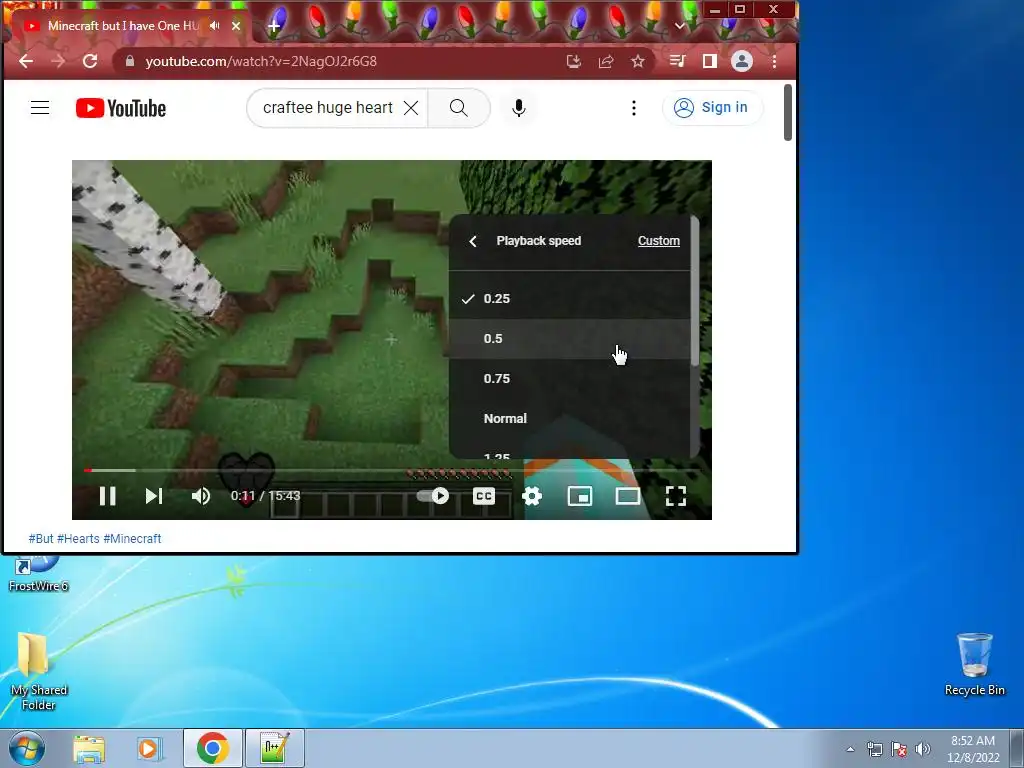
Task: Mute the tab via the speaker icon
Action: pyautogui.click(x=215, y=26)
